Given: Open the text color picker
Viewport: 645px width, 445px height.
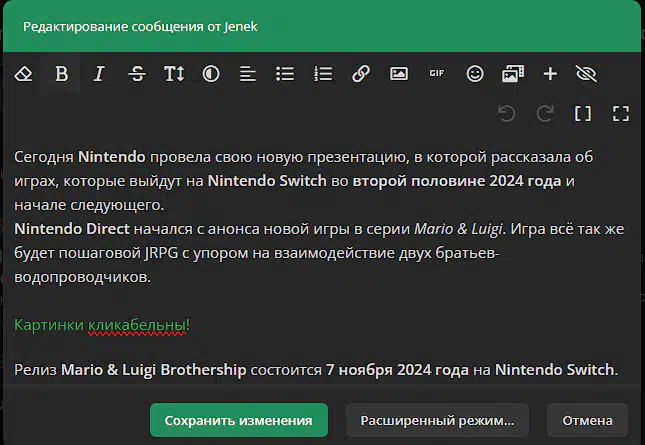Looking at the screenshot, I should 211,74.
